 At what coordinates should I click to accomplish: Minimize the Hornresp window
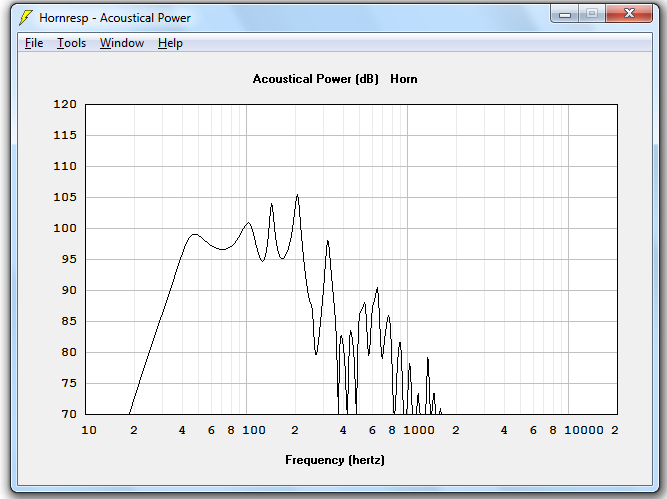click(x=564, y=14)
